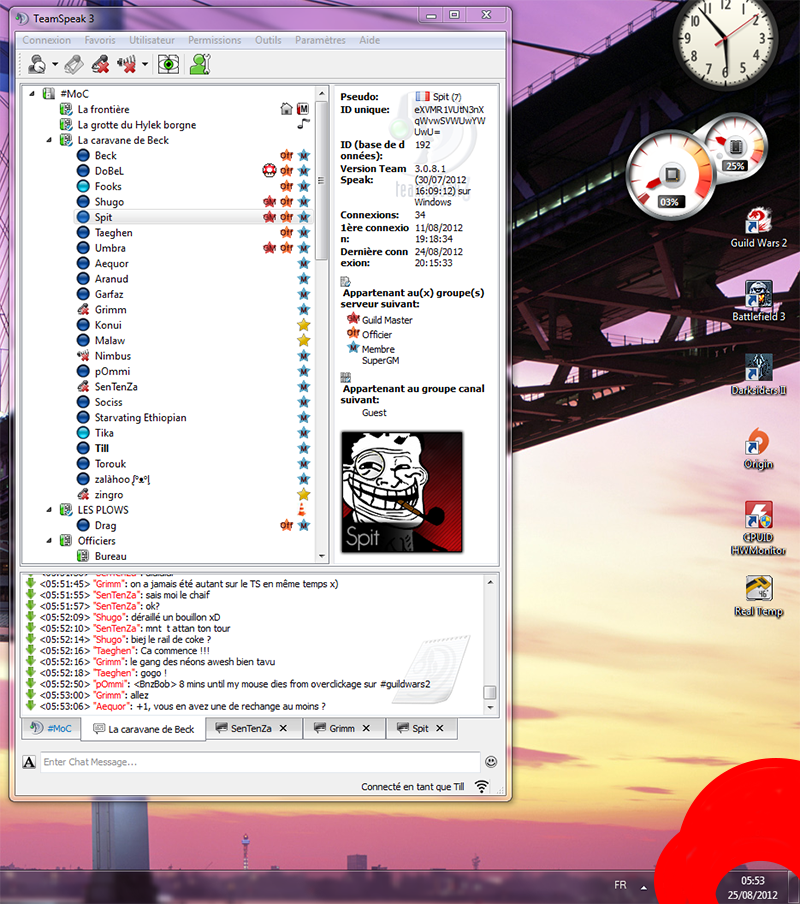Select user Umbra
Viewport: 800px width, 904px height.
click(110, 248)
